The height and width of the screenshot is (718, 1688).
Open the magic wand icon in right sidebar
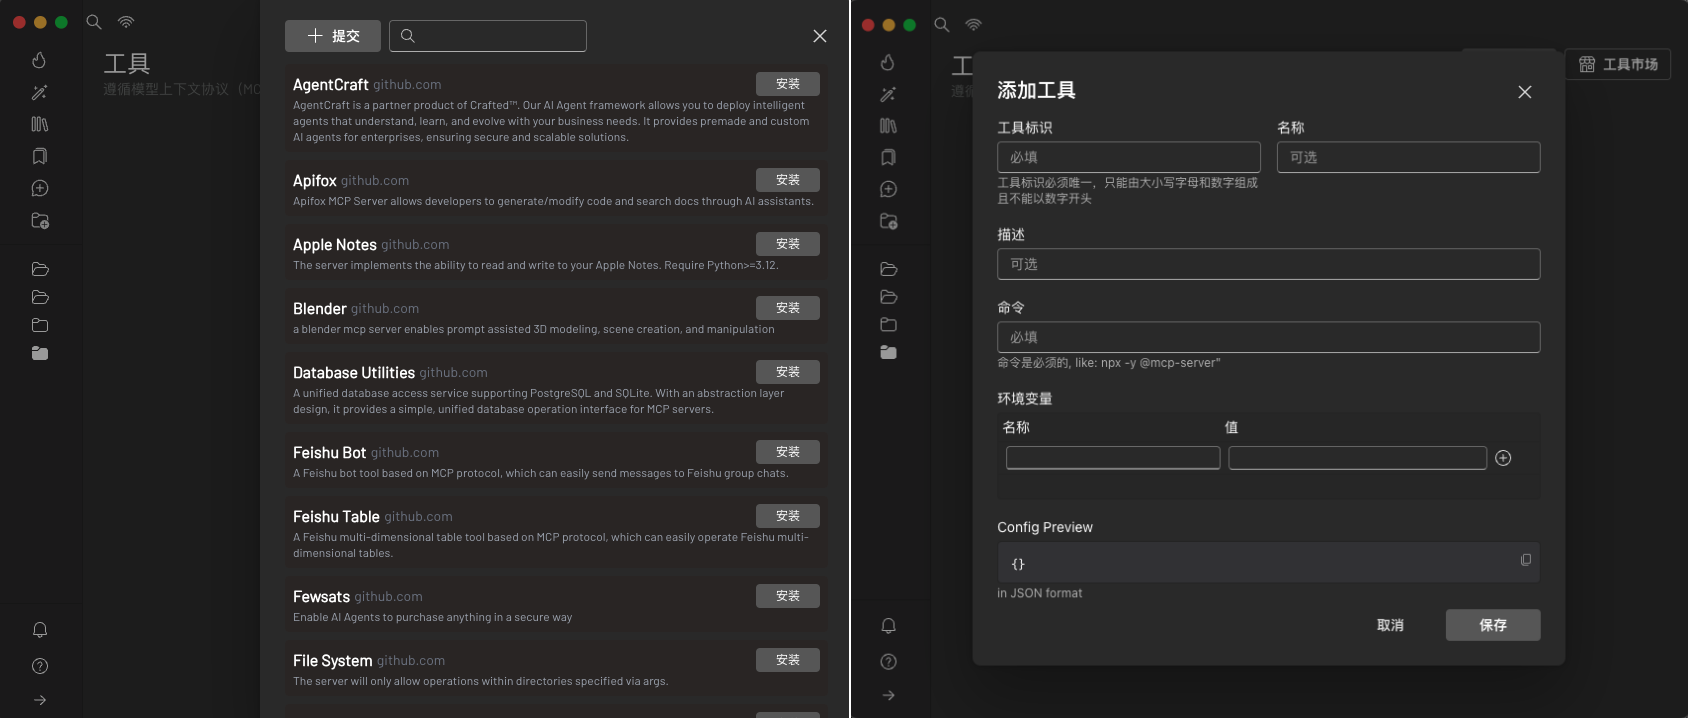pos(888,94)
